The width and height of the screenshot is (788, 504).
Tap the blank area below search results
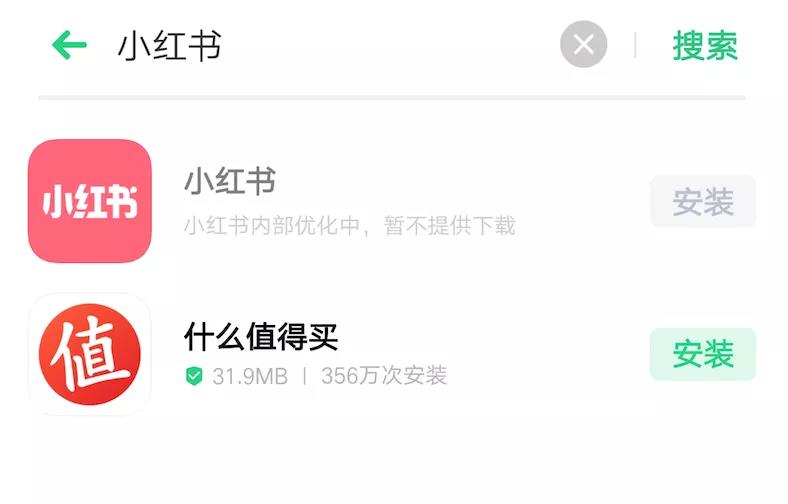click(394, 462)
